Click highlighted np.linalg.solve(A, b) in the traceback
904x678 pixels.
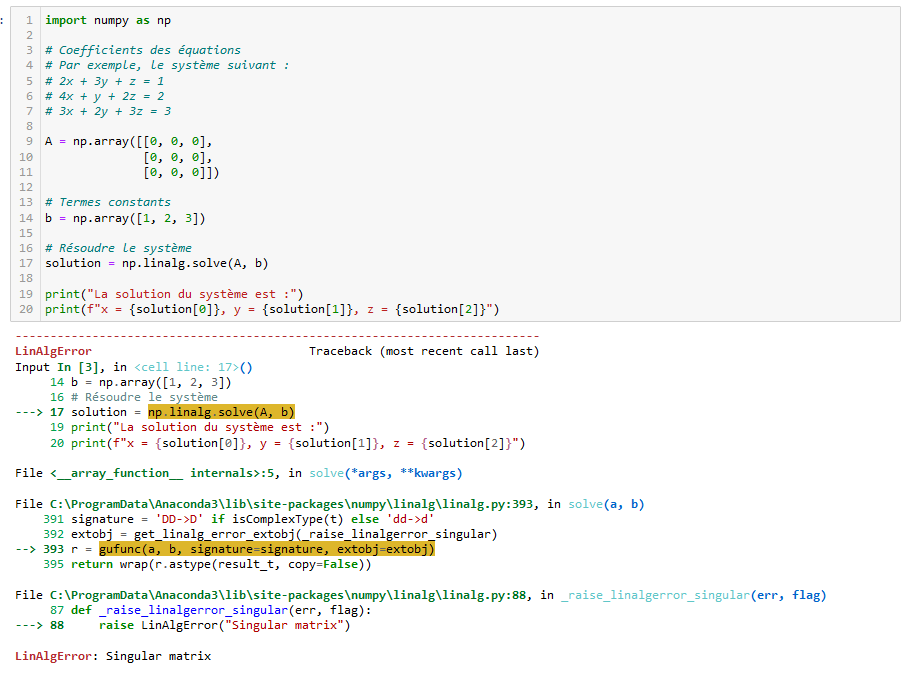(221, 412)
